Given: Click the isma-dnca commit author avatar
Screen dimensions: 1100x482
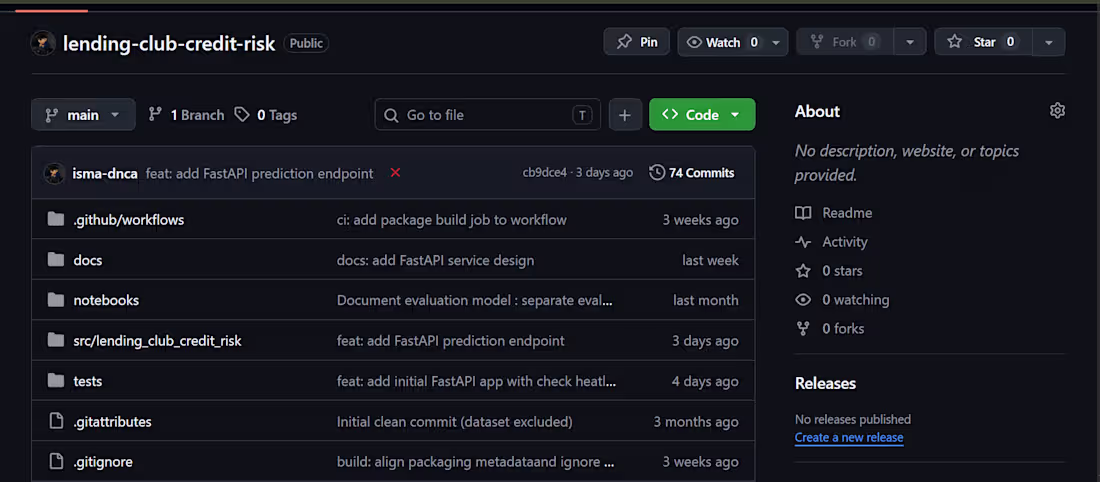Looking at the screenshot, I should [55, 173].
